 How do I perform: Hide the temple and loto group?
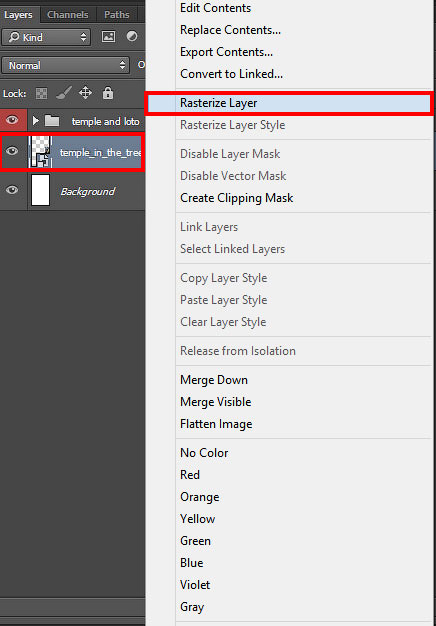[12, 120]
